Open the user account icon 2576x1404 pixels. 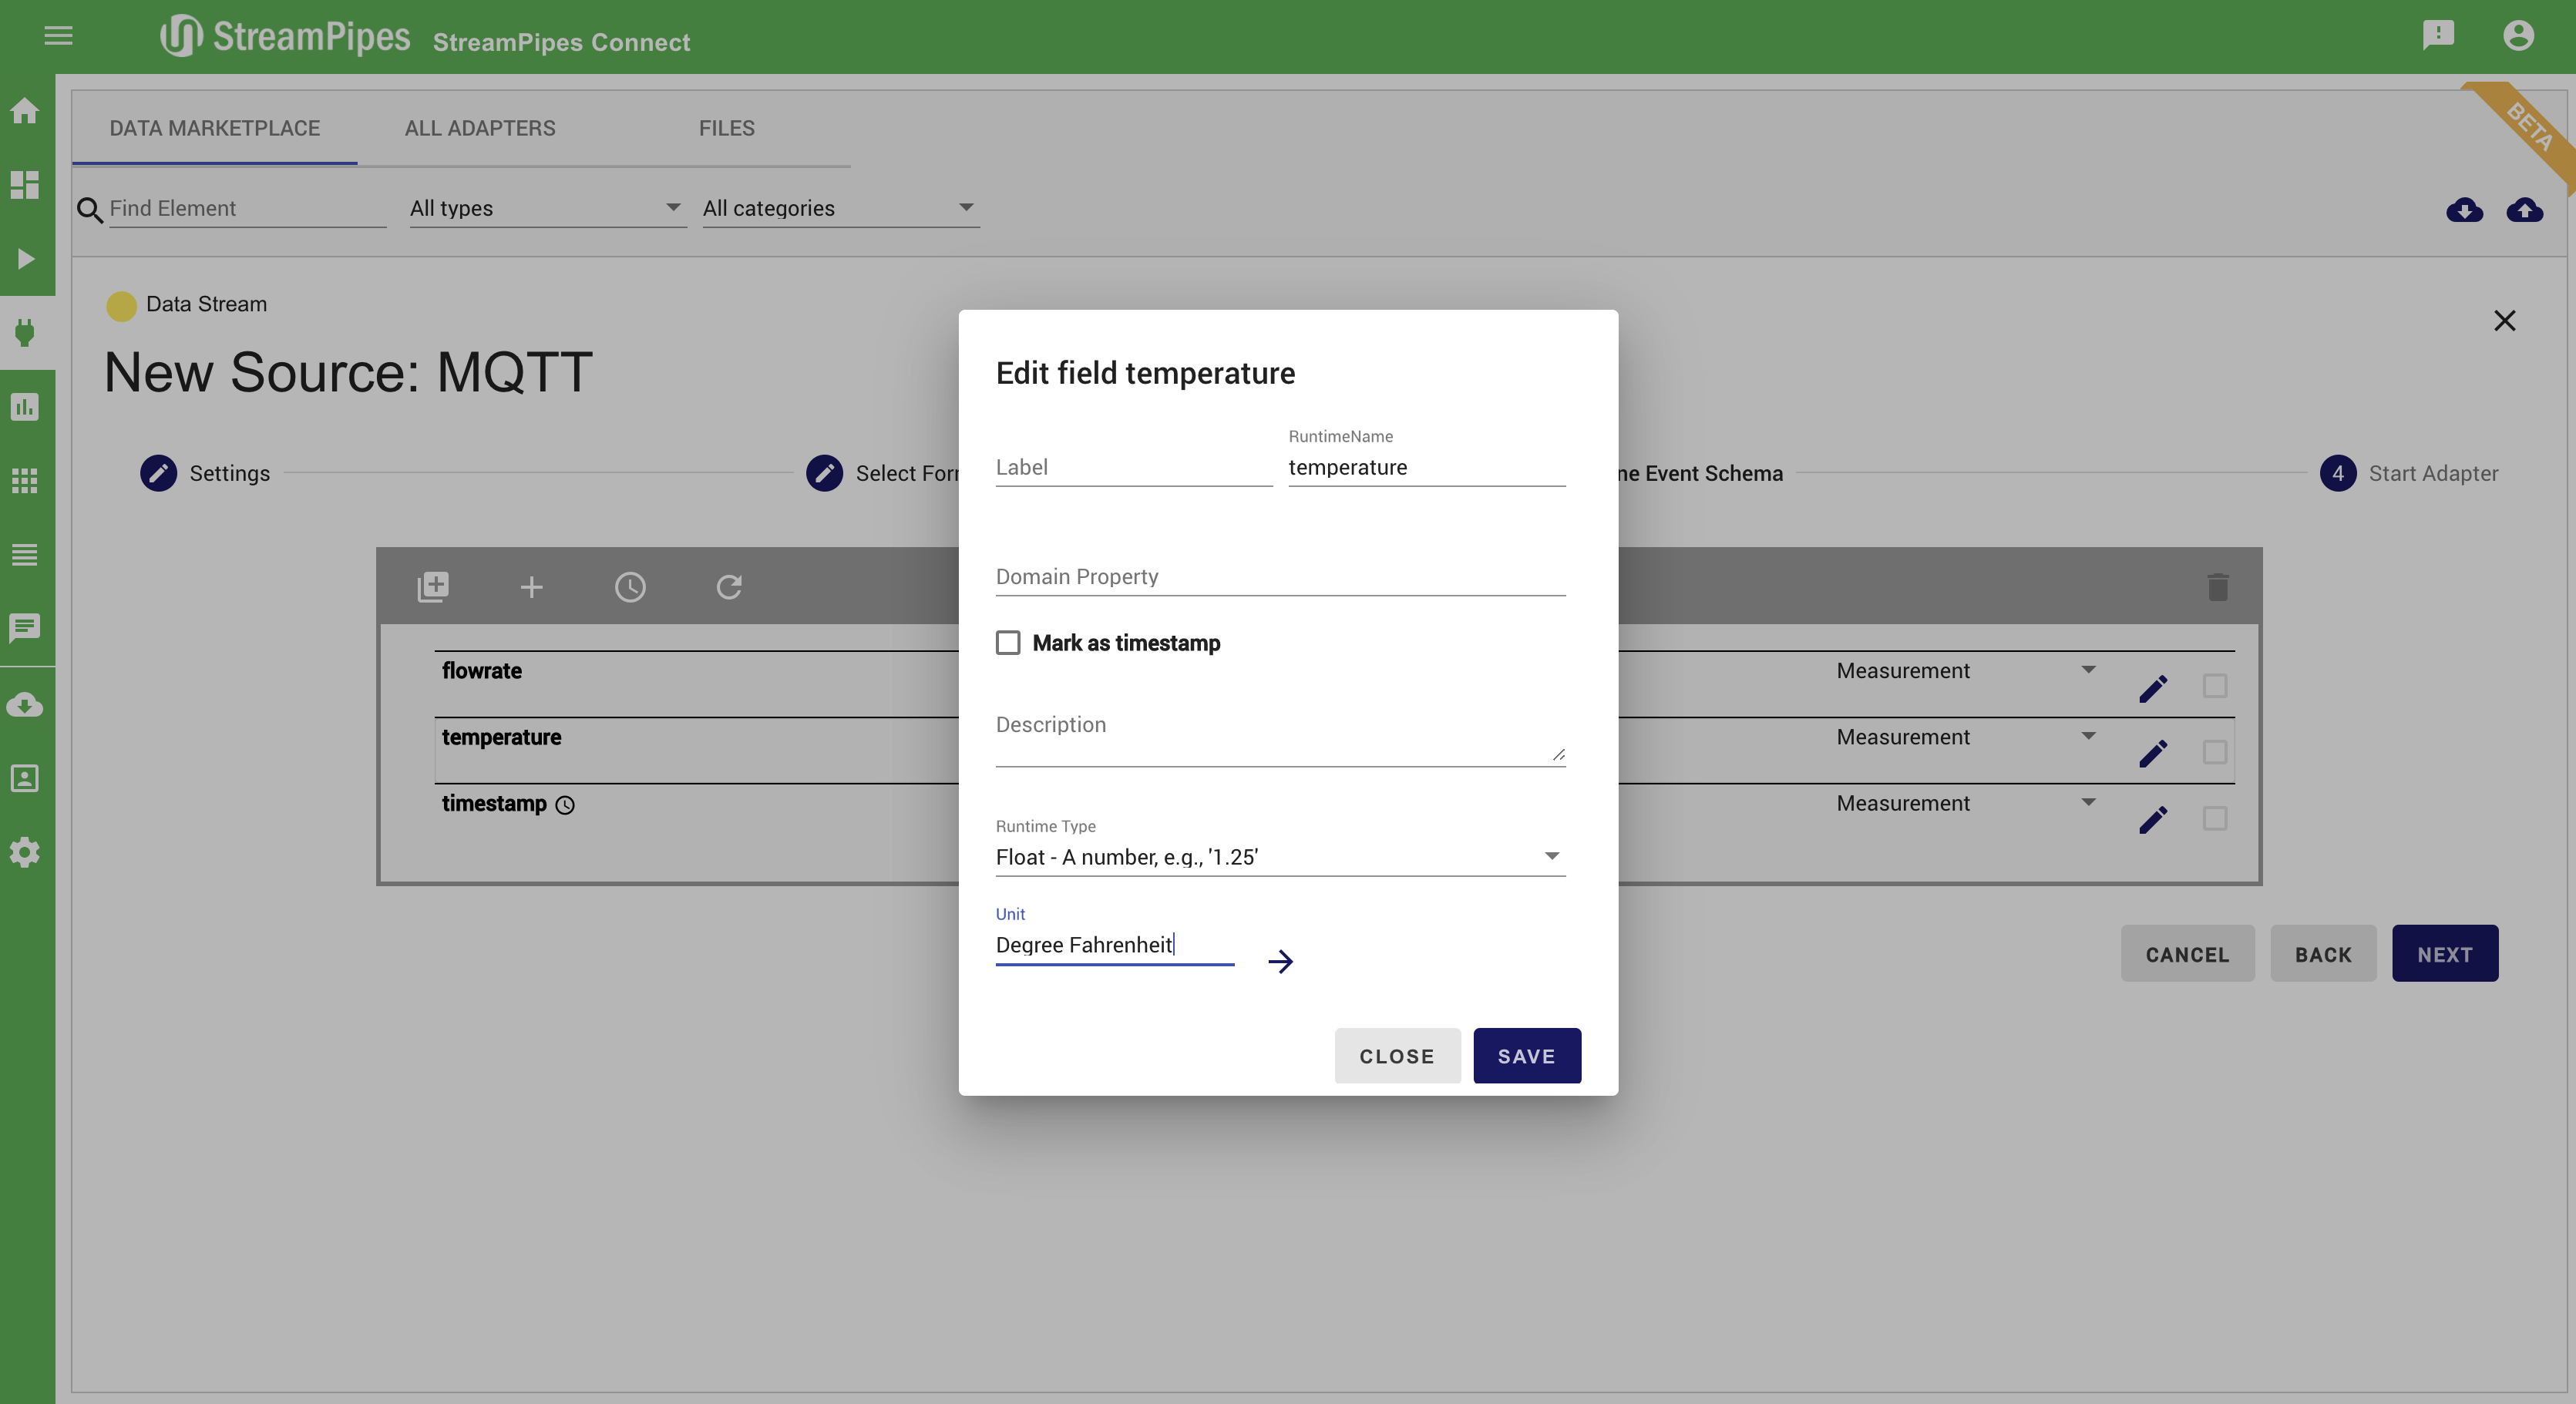click(2518, 36)
